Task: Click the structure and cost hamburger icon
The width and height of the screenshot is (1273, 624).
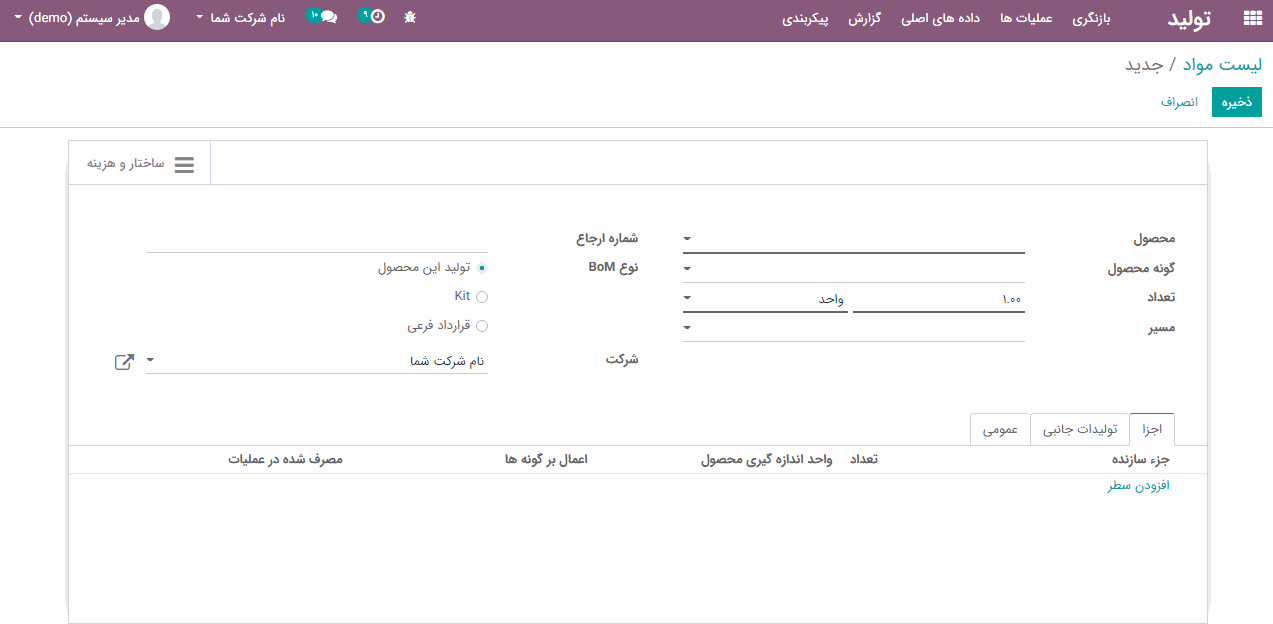Action: 184,164
